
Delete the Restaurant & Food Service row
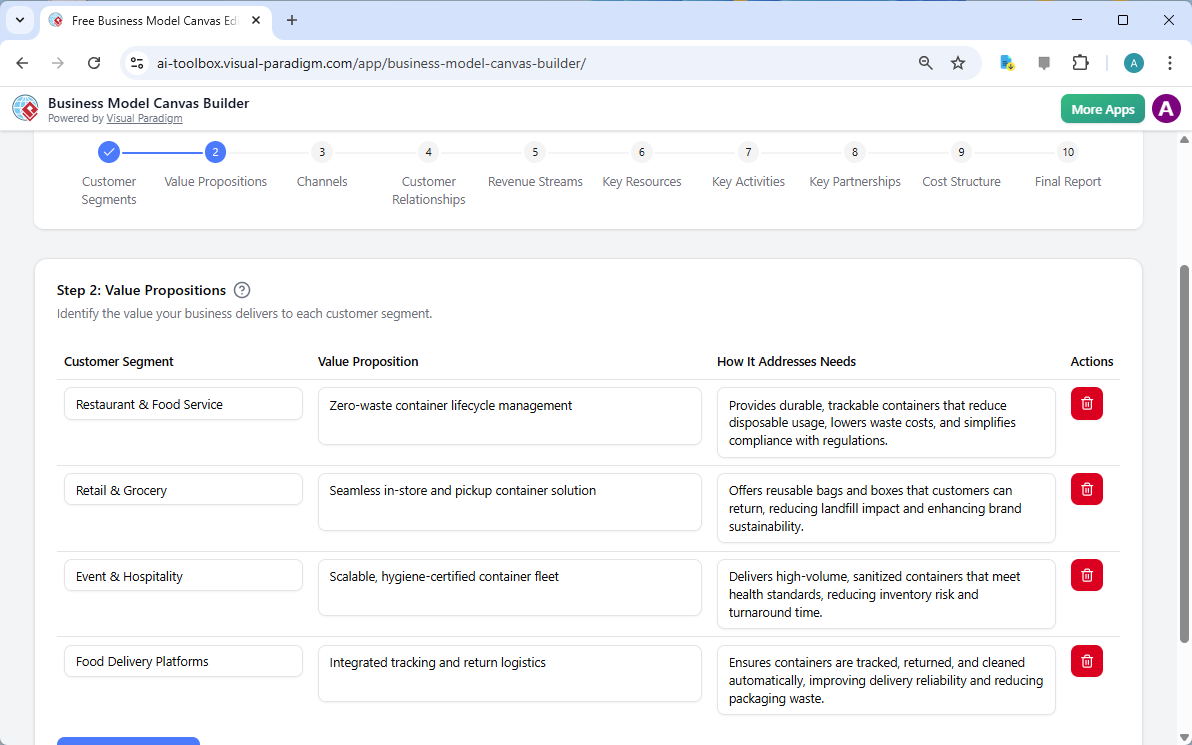[1086, 403]
